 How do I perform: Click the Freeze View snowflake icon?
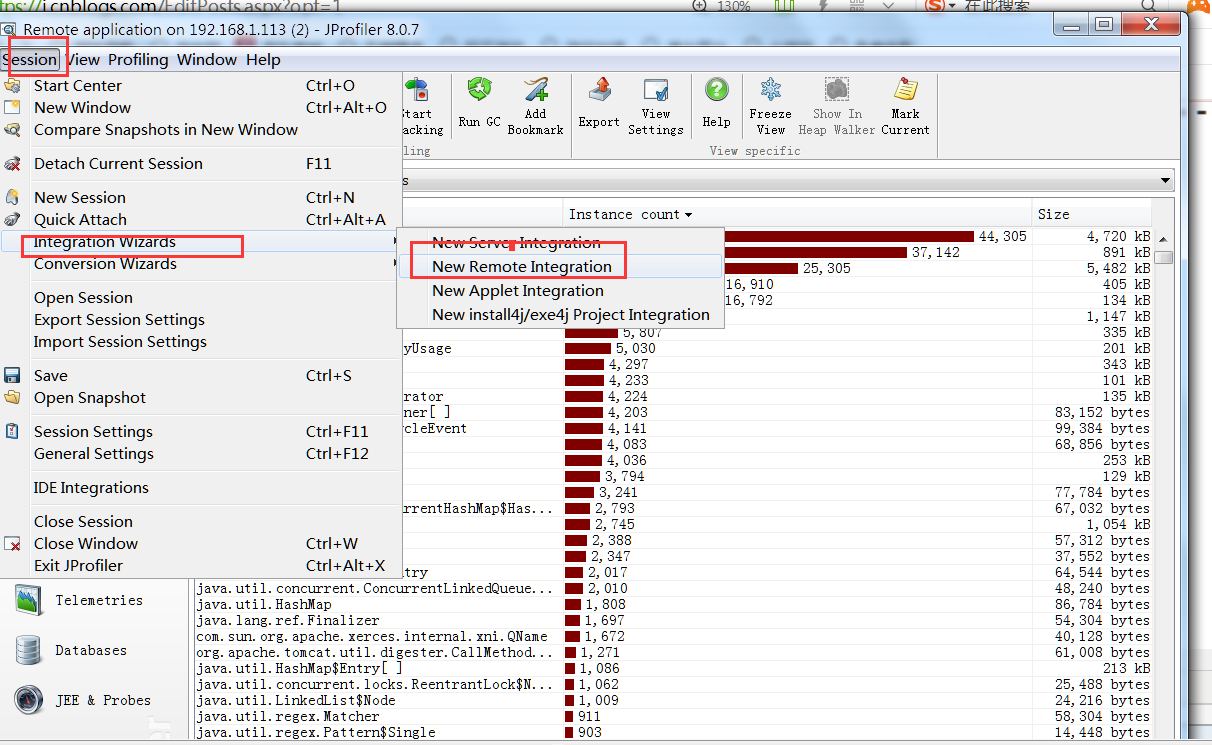tap(771, 90)
